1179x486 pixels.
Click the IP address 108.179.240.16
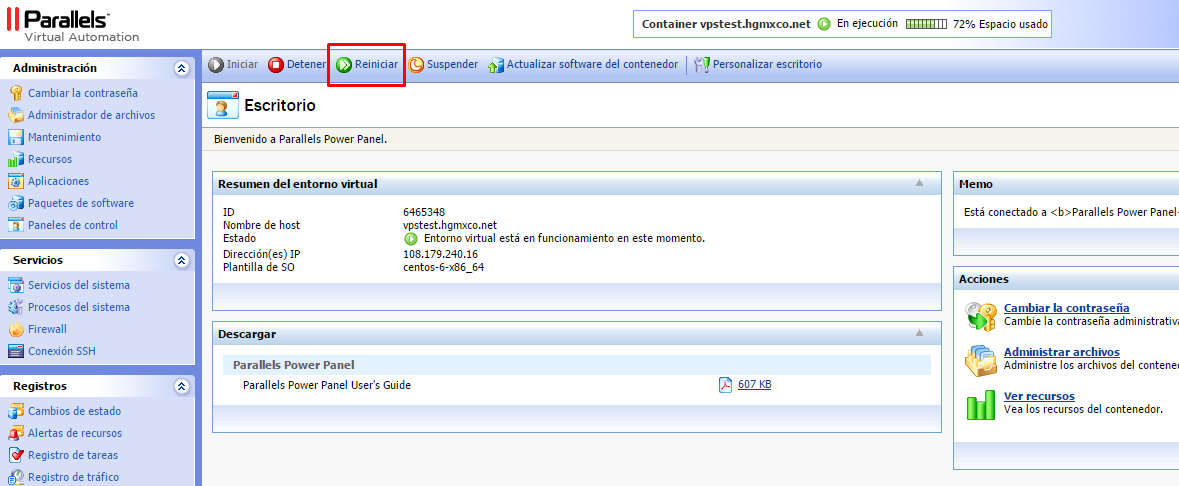[441, 254]
